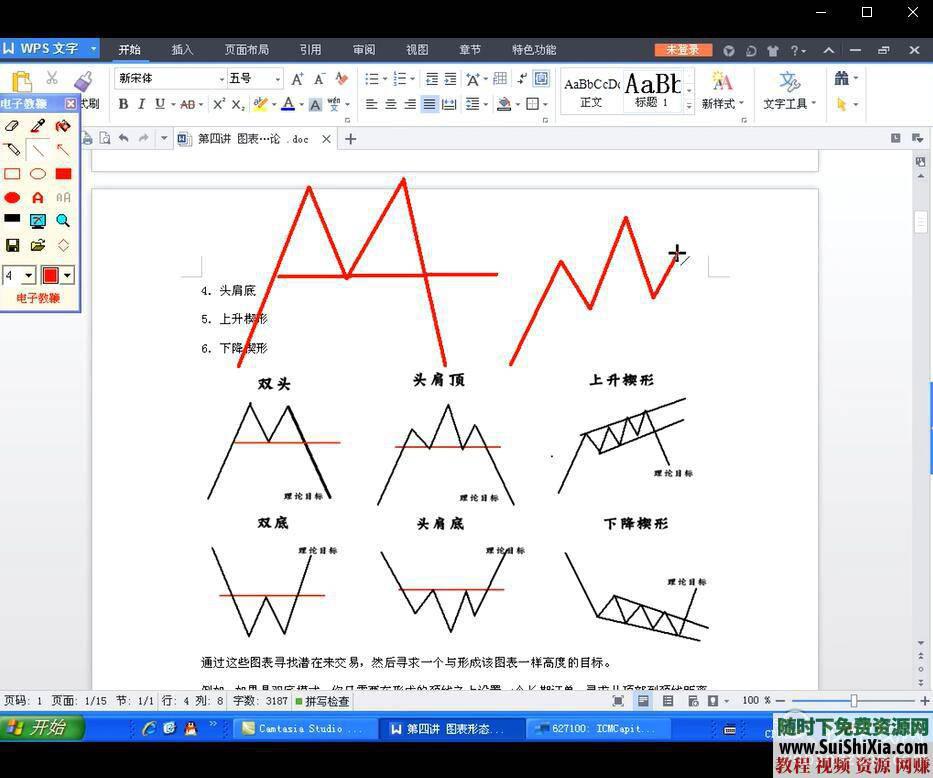Click the Camtasia Studio taskbar button
The height and width of the screenshot is (778, 933).
pos(304,729)
